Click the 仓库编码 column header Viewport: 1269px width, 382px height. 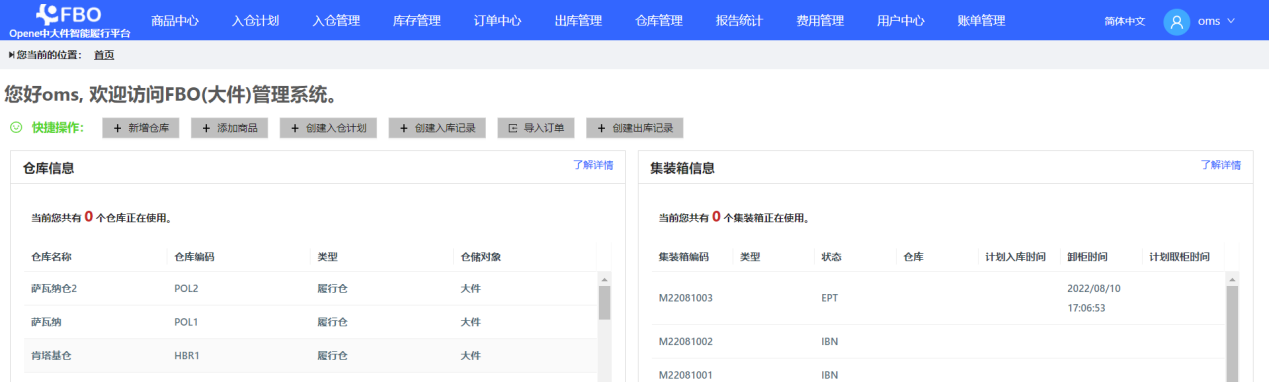coord(194,257)
